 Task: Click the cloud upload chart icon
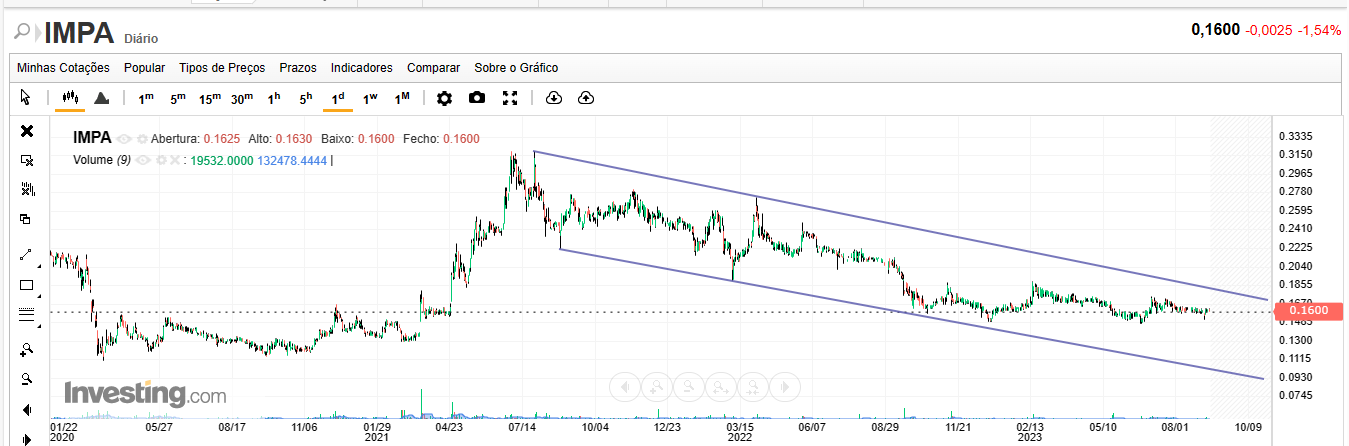pos(586,98)
